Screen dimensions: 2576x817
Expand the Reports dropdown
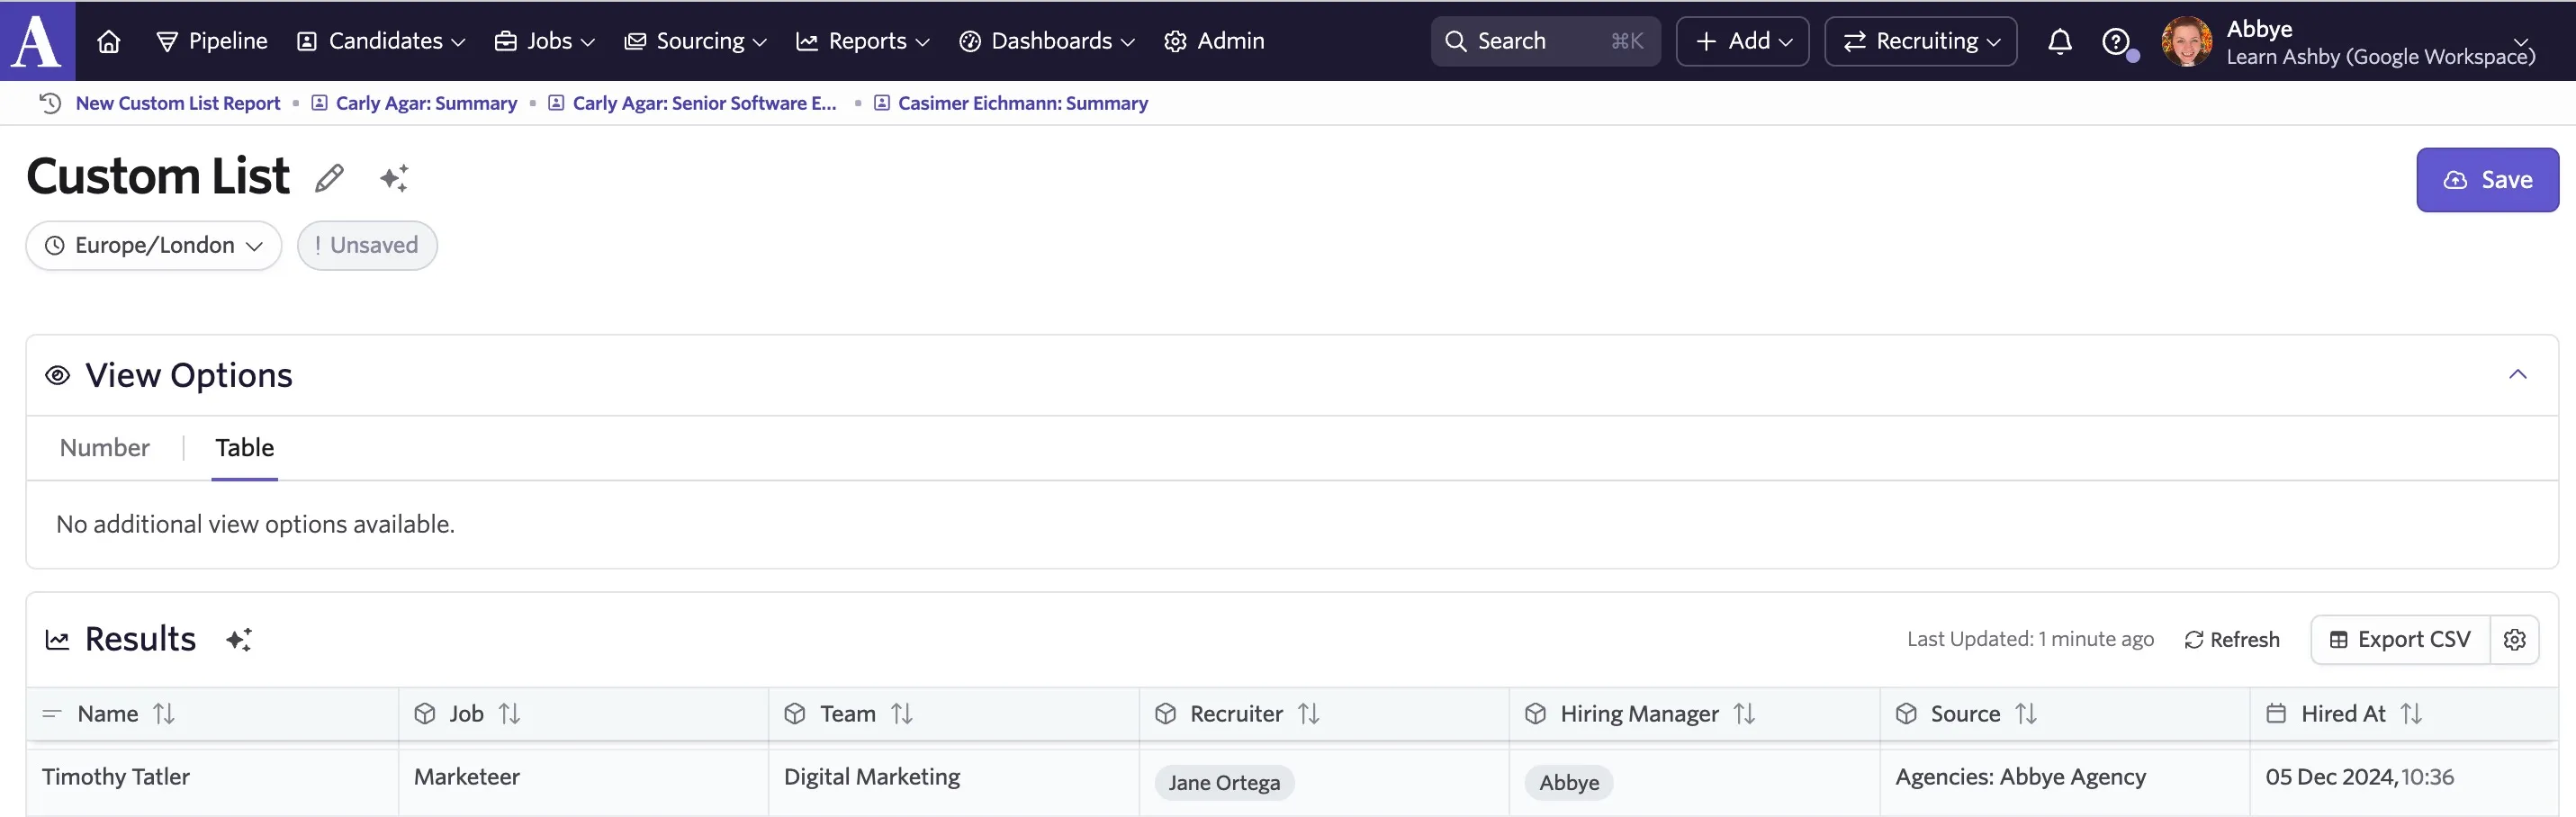(x=863, y=41)
